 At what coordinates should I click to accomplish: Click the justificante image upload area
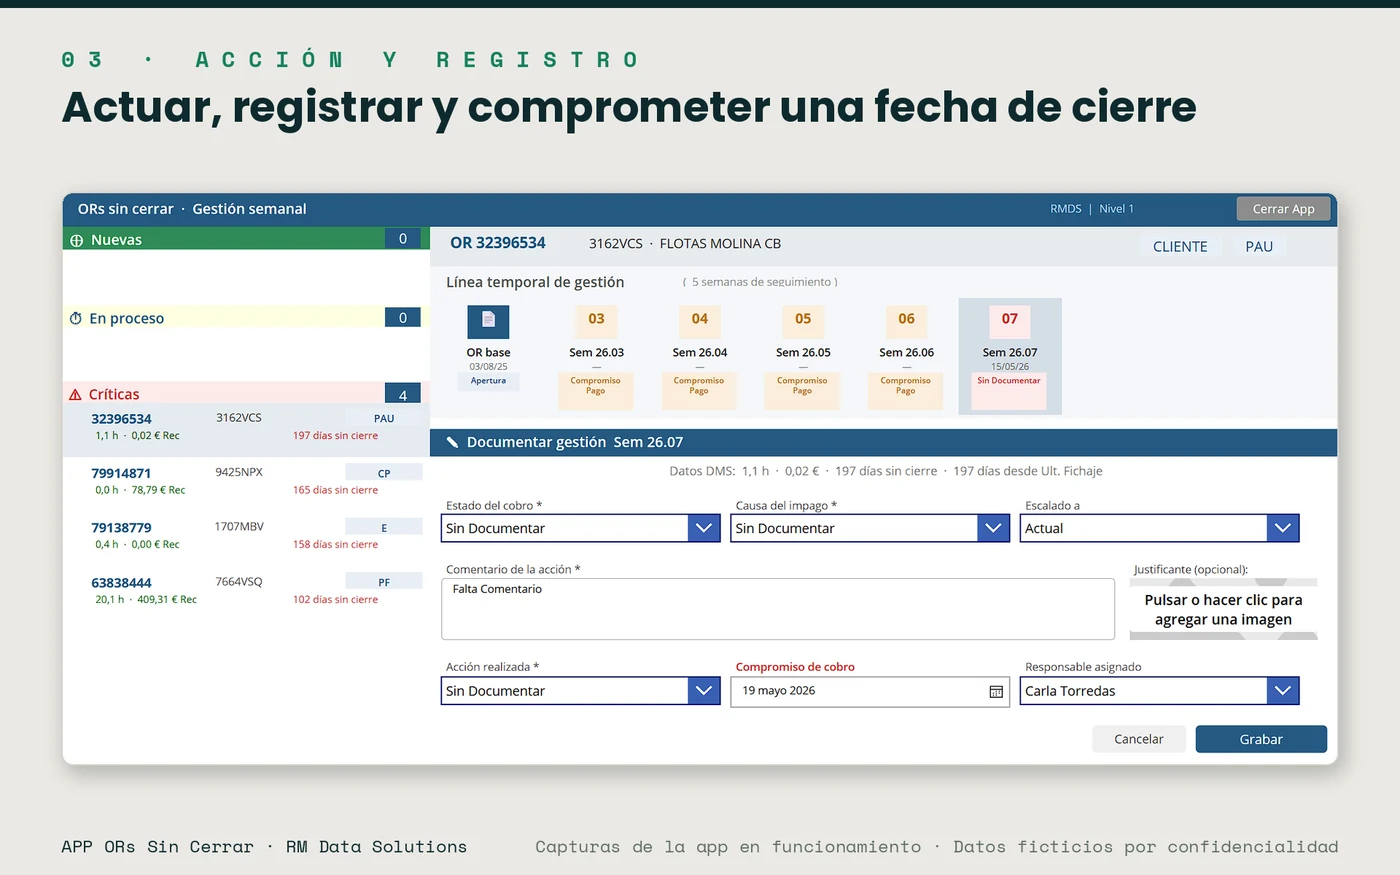(1223, 609)
